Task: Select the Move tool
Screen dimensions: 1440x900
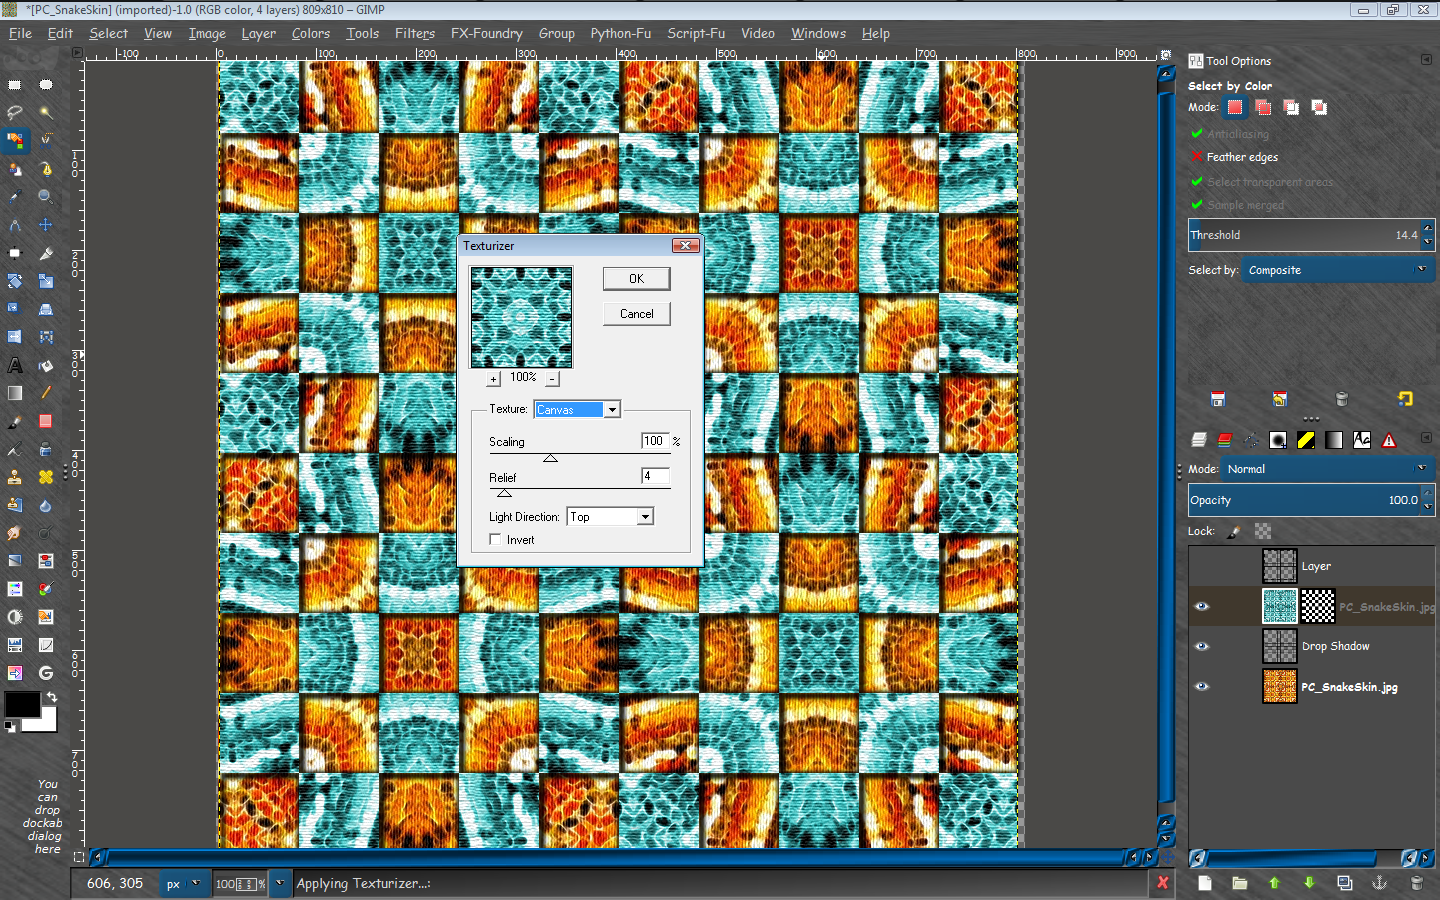Action: point(46,225)
